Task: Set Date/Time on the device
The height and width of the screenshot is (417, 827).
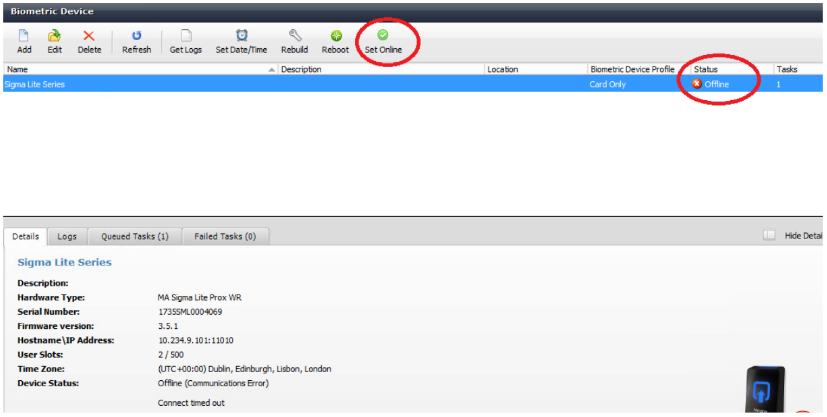Action: [x=241, y=36]
